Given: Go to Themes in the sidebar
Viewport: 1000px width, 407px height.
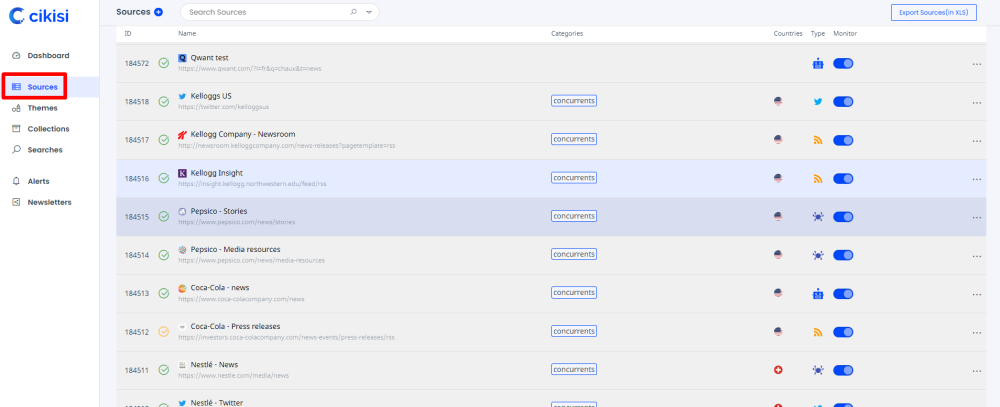Looking at the screenshot, I should pos(42,108).
